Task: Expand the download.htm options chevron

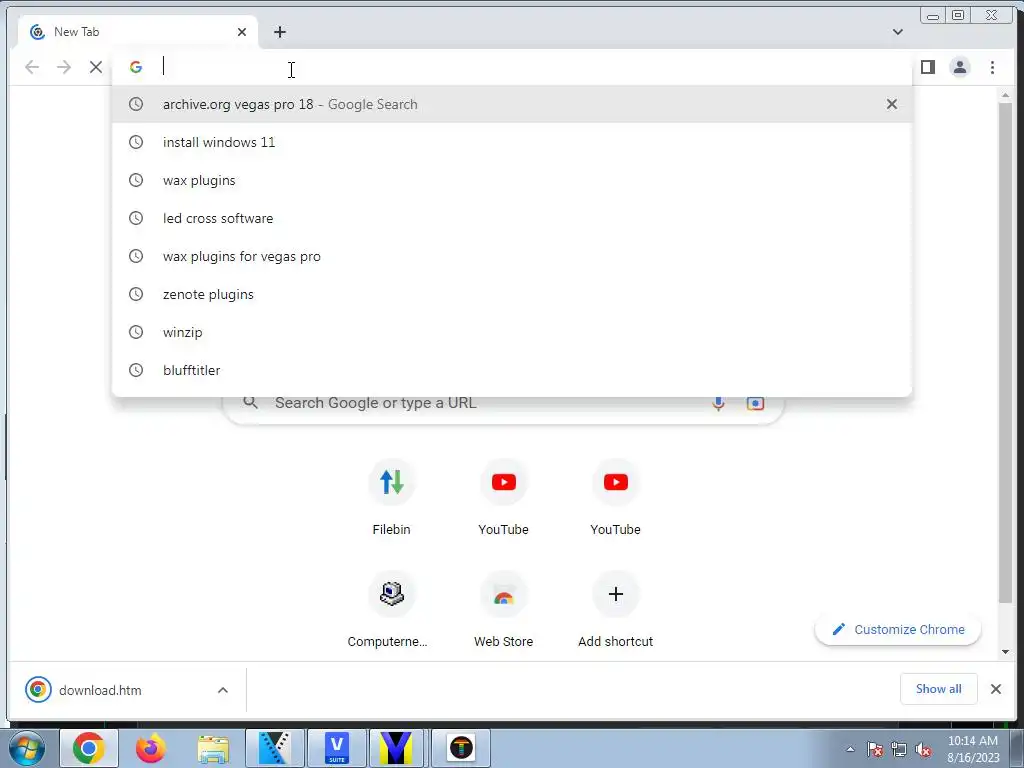Action: tap(223, 690)
